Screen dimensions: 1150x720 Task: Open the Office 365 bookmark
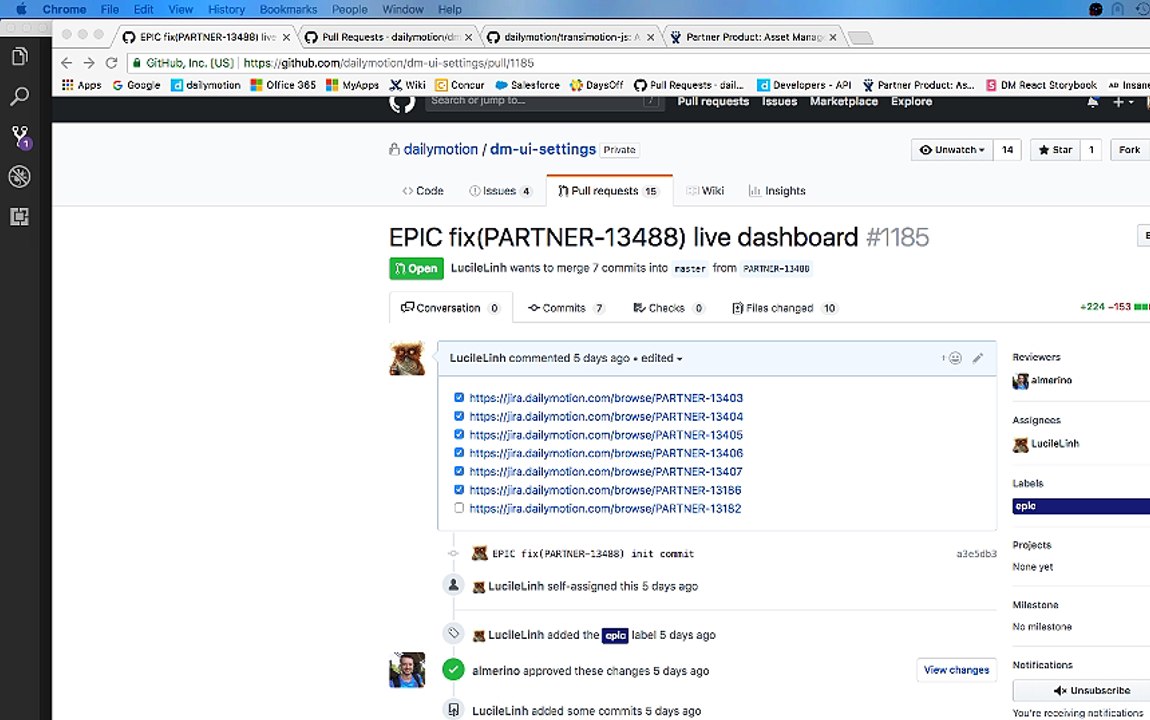coord(283,85)
